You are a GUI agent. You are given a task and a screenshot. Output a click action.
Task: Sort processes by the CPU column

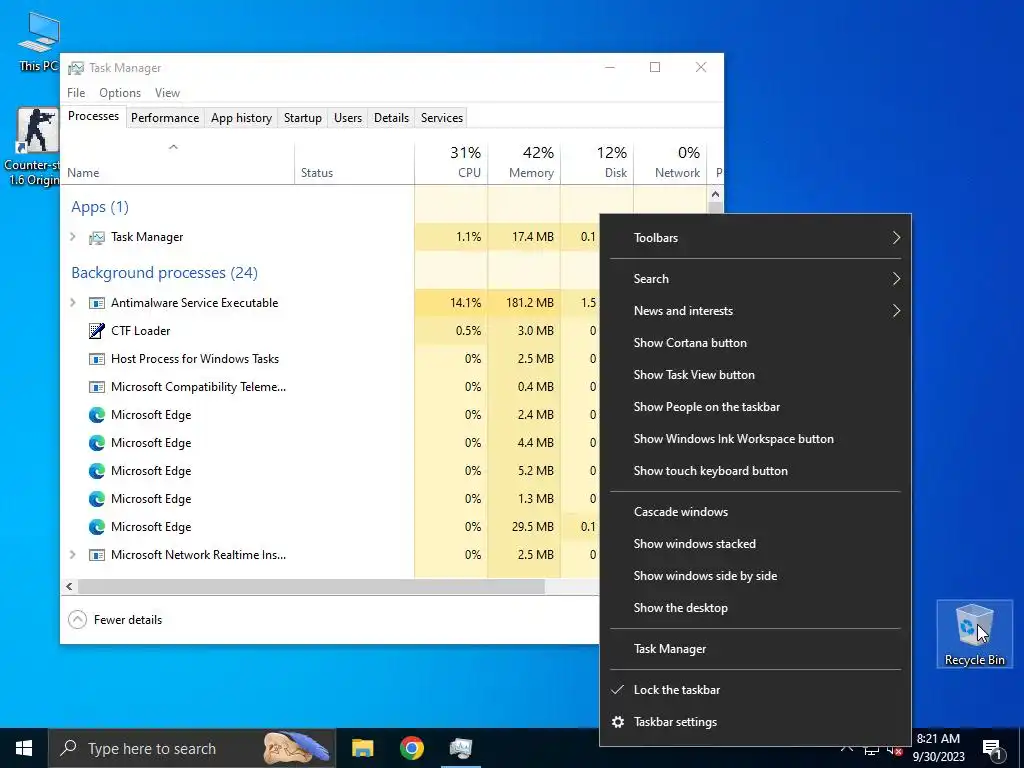point(451,162)
